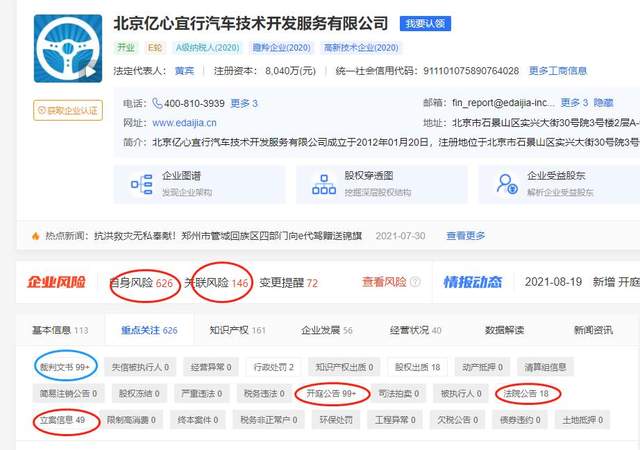Select 司法拍卖 0 tag
This screenshot has height=450, width=640.
[398, 393]
